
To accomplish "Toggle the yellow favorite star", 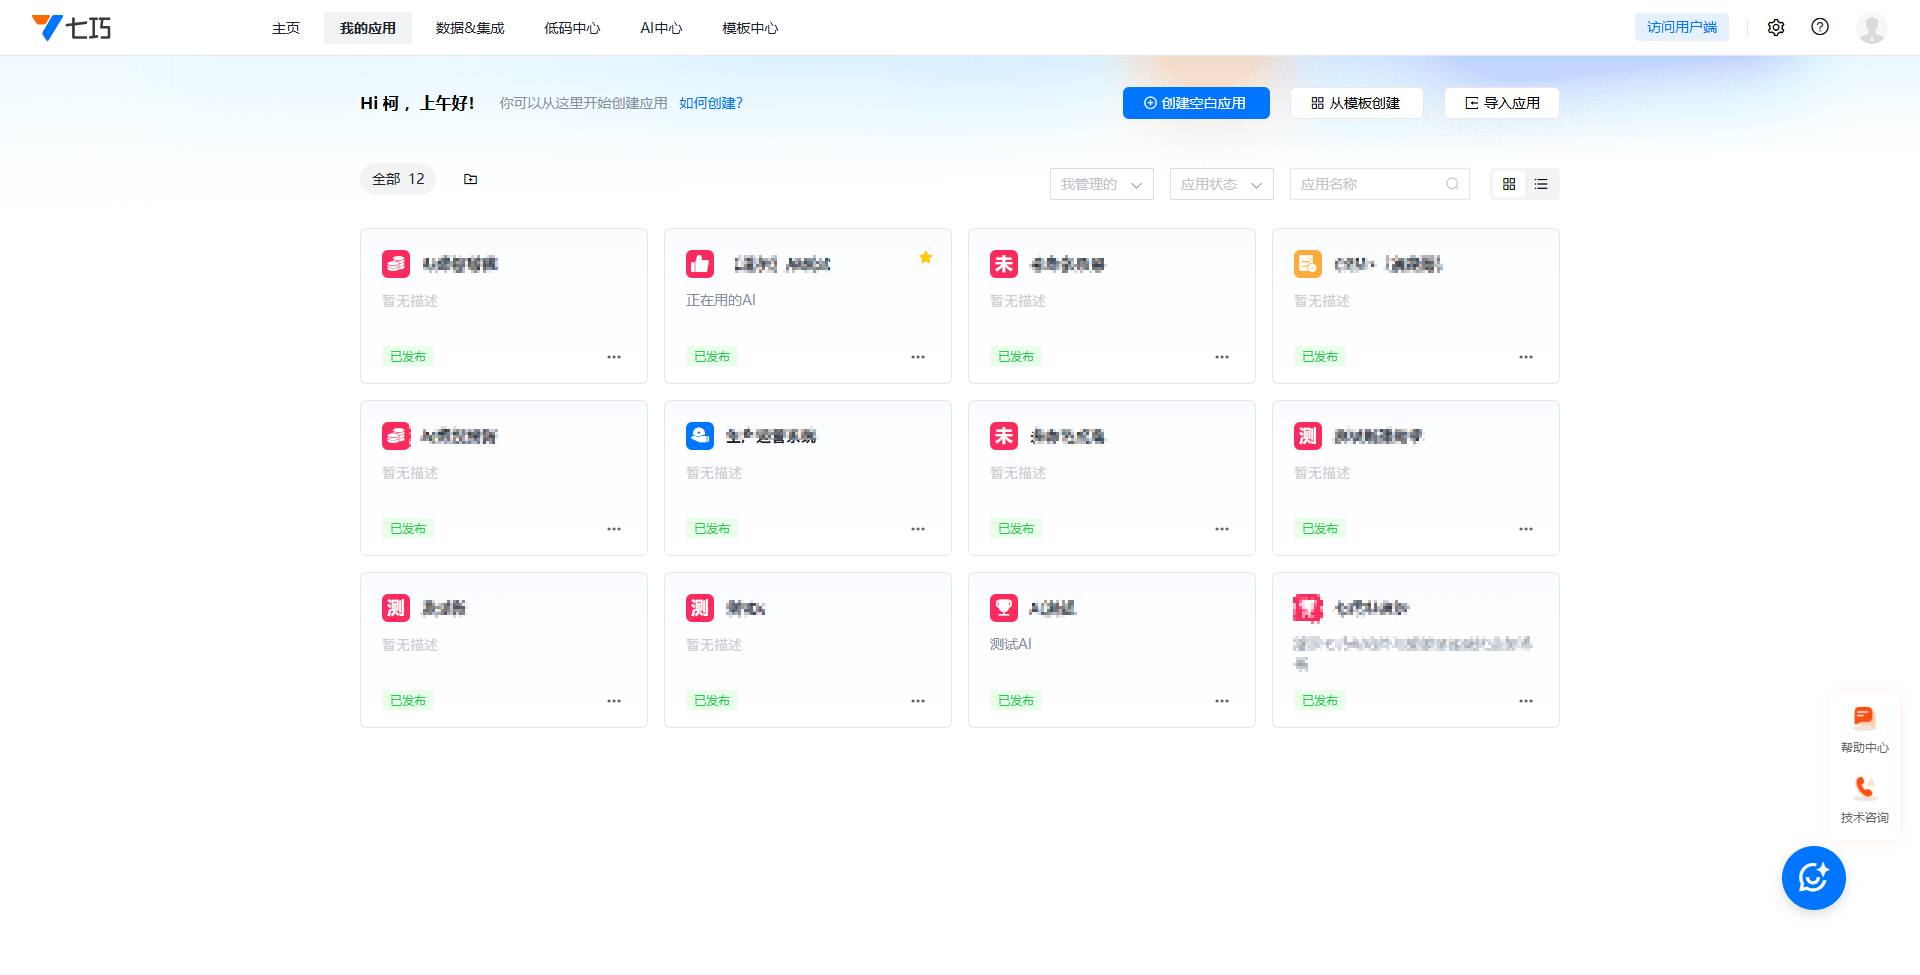I will click(926, 258).
